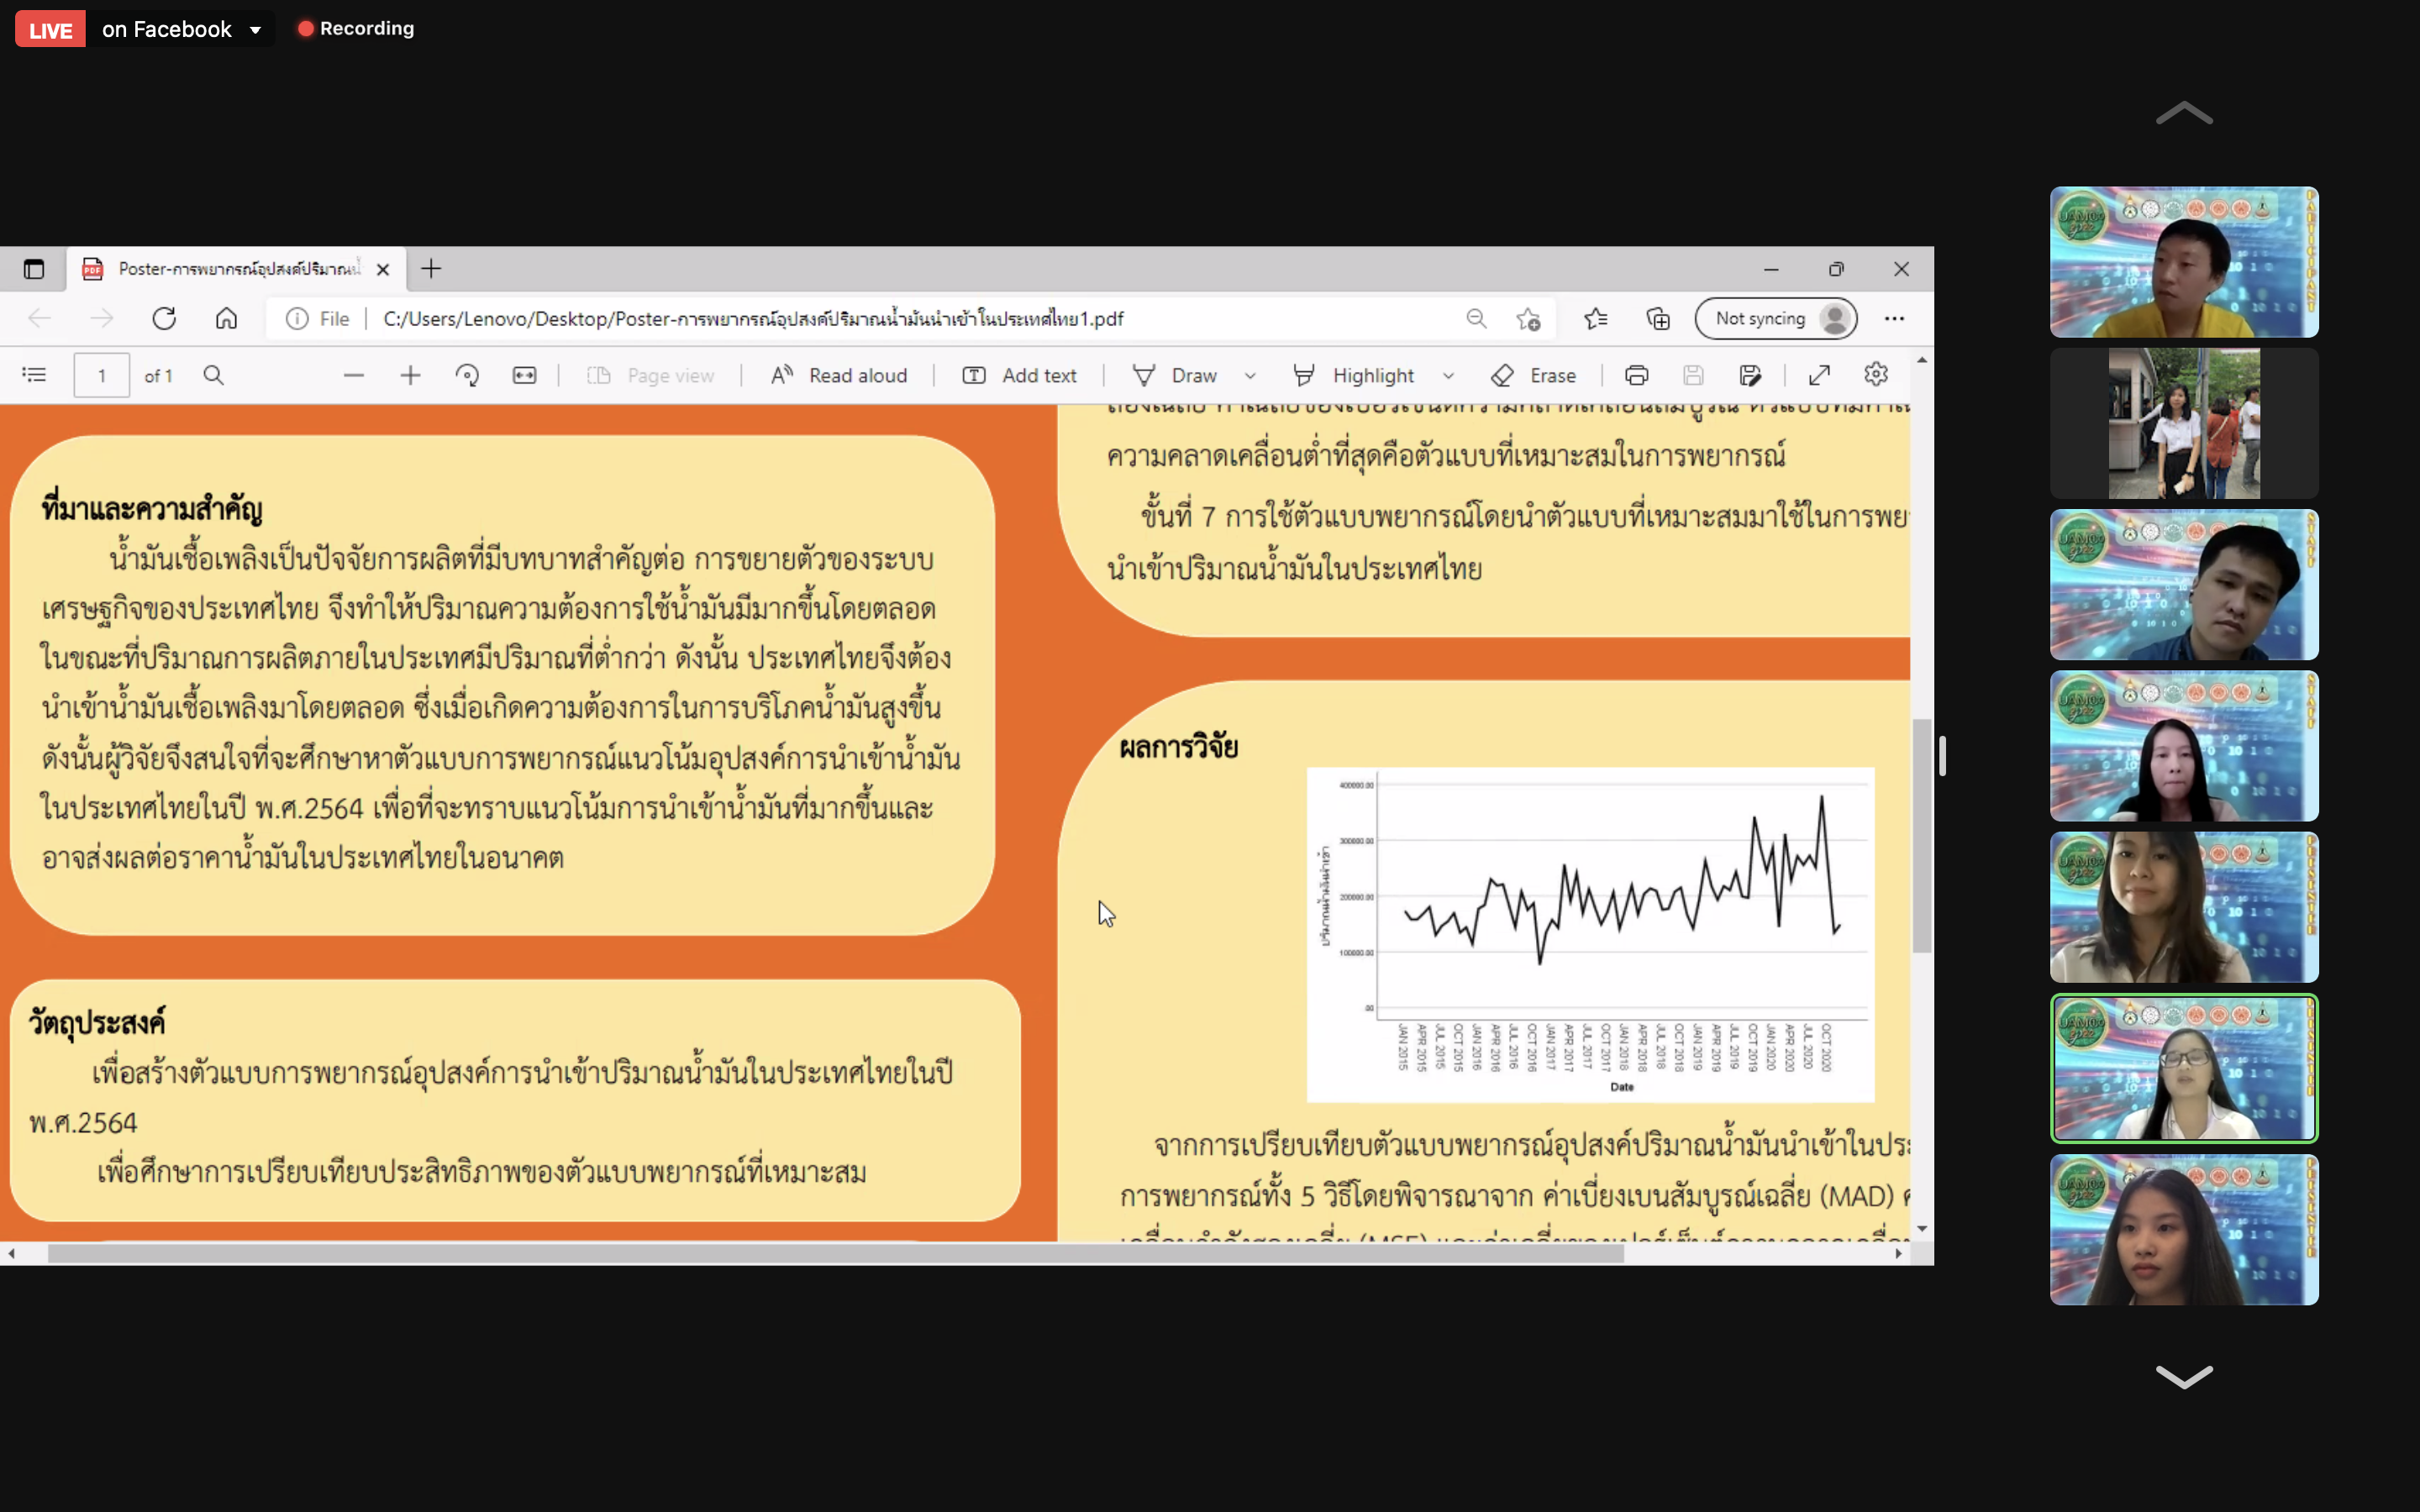Activate the Erase tool
This screenshot has height=1512, width=2420.
[x=1534, y=375]
